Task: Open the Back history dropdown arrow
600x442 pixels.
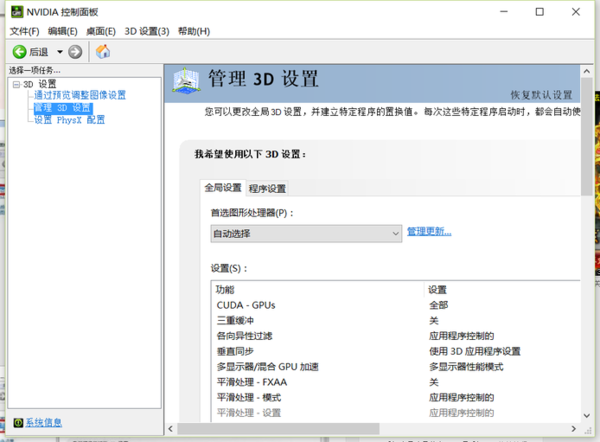Action: point(60,52)
